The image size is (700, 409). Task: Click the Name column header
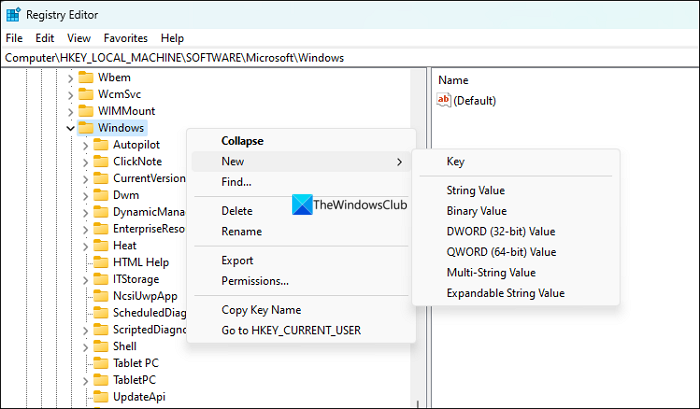coord(453,80)
